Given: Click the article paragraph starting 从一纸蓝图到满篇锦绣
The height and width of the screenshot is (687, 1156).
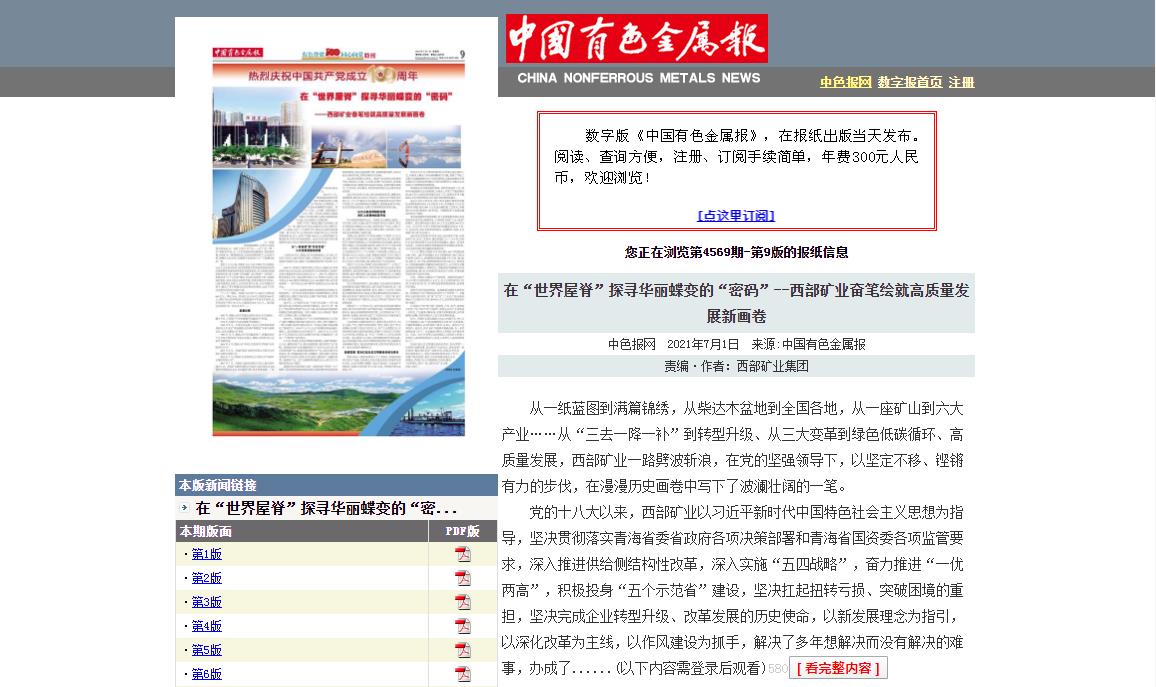Looking at the screenshot, I should (x=732, y=447).
